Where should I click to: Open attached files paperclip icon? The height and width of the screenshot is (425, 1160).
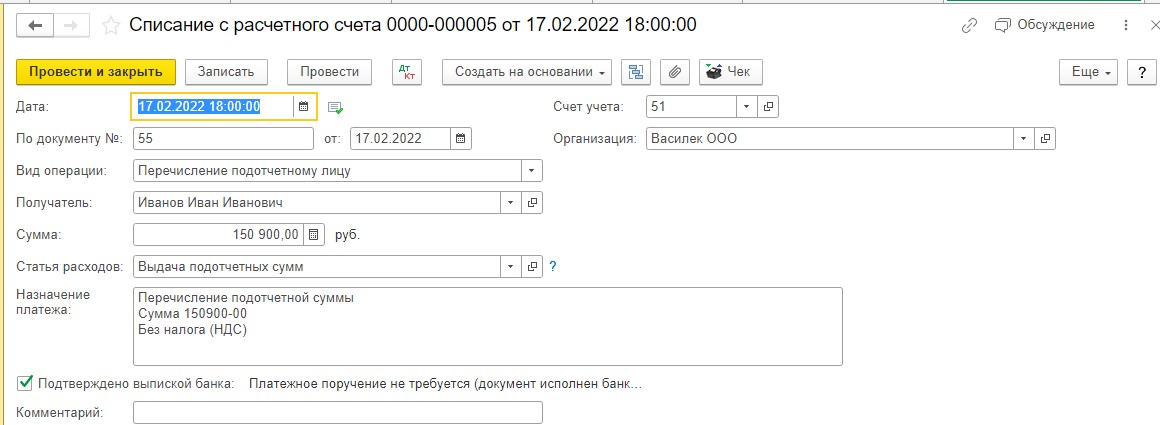click(x=675, y=72)
